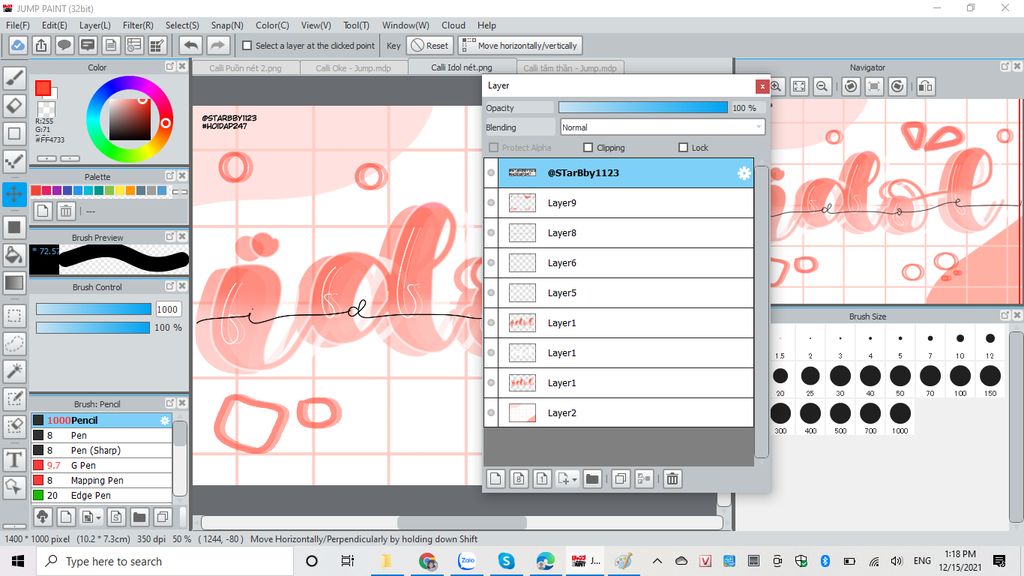Select the Dot/pixel pen tool
The width and height of the screenshot is (1024, 576).
click(x=14, y=161)
